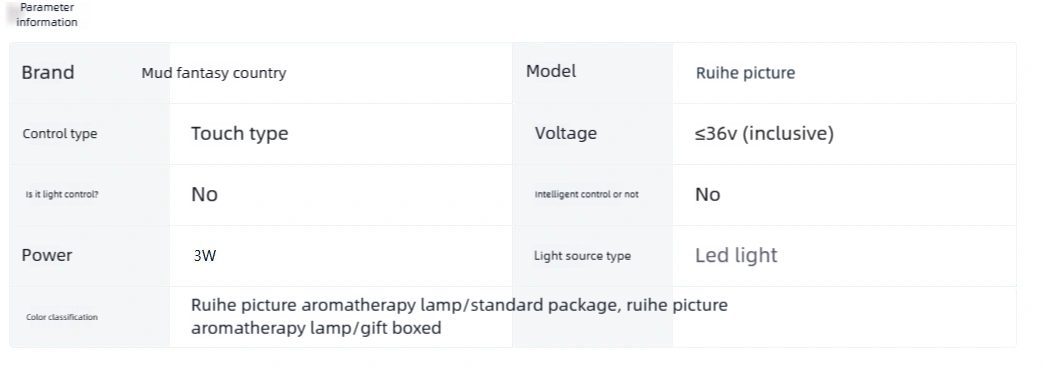Select the Color classification label
1044x370 pixels.
coord(62,317)
